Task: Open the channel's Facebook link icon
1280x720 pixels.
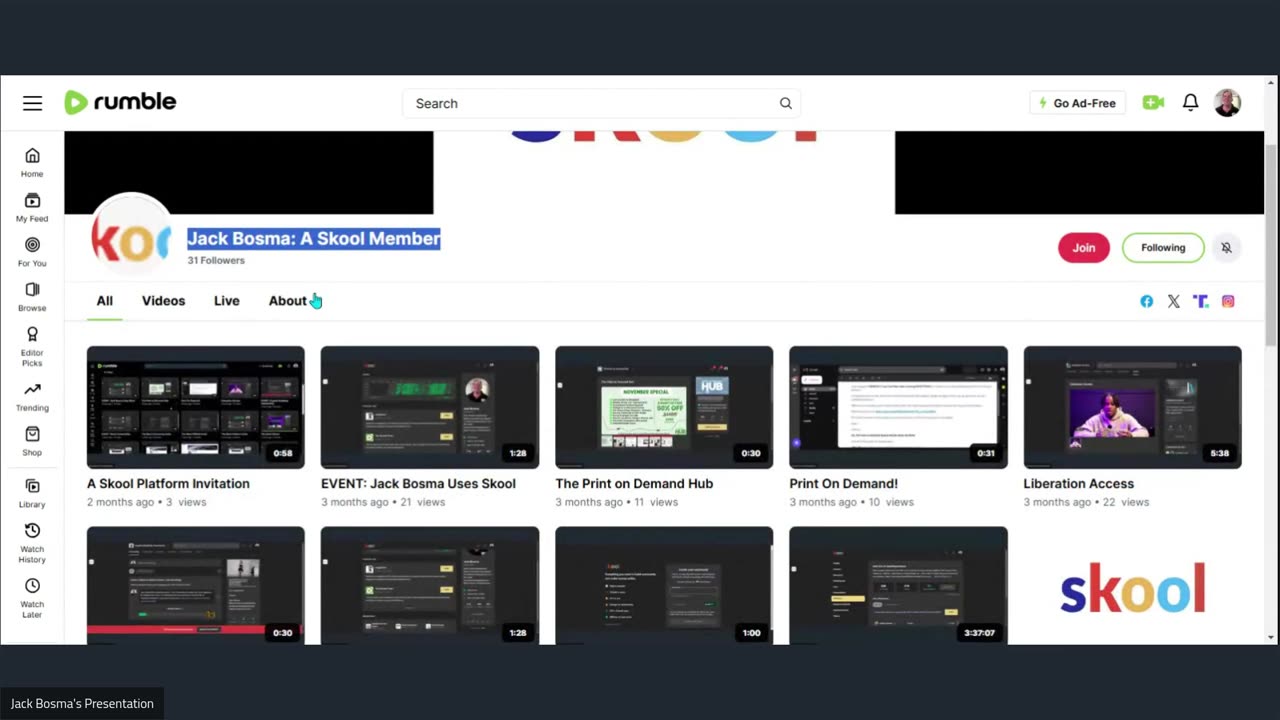Action: point(1146,301)
